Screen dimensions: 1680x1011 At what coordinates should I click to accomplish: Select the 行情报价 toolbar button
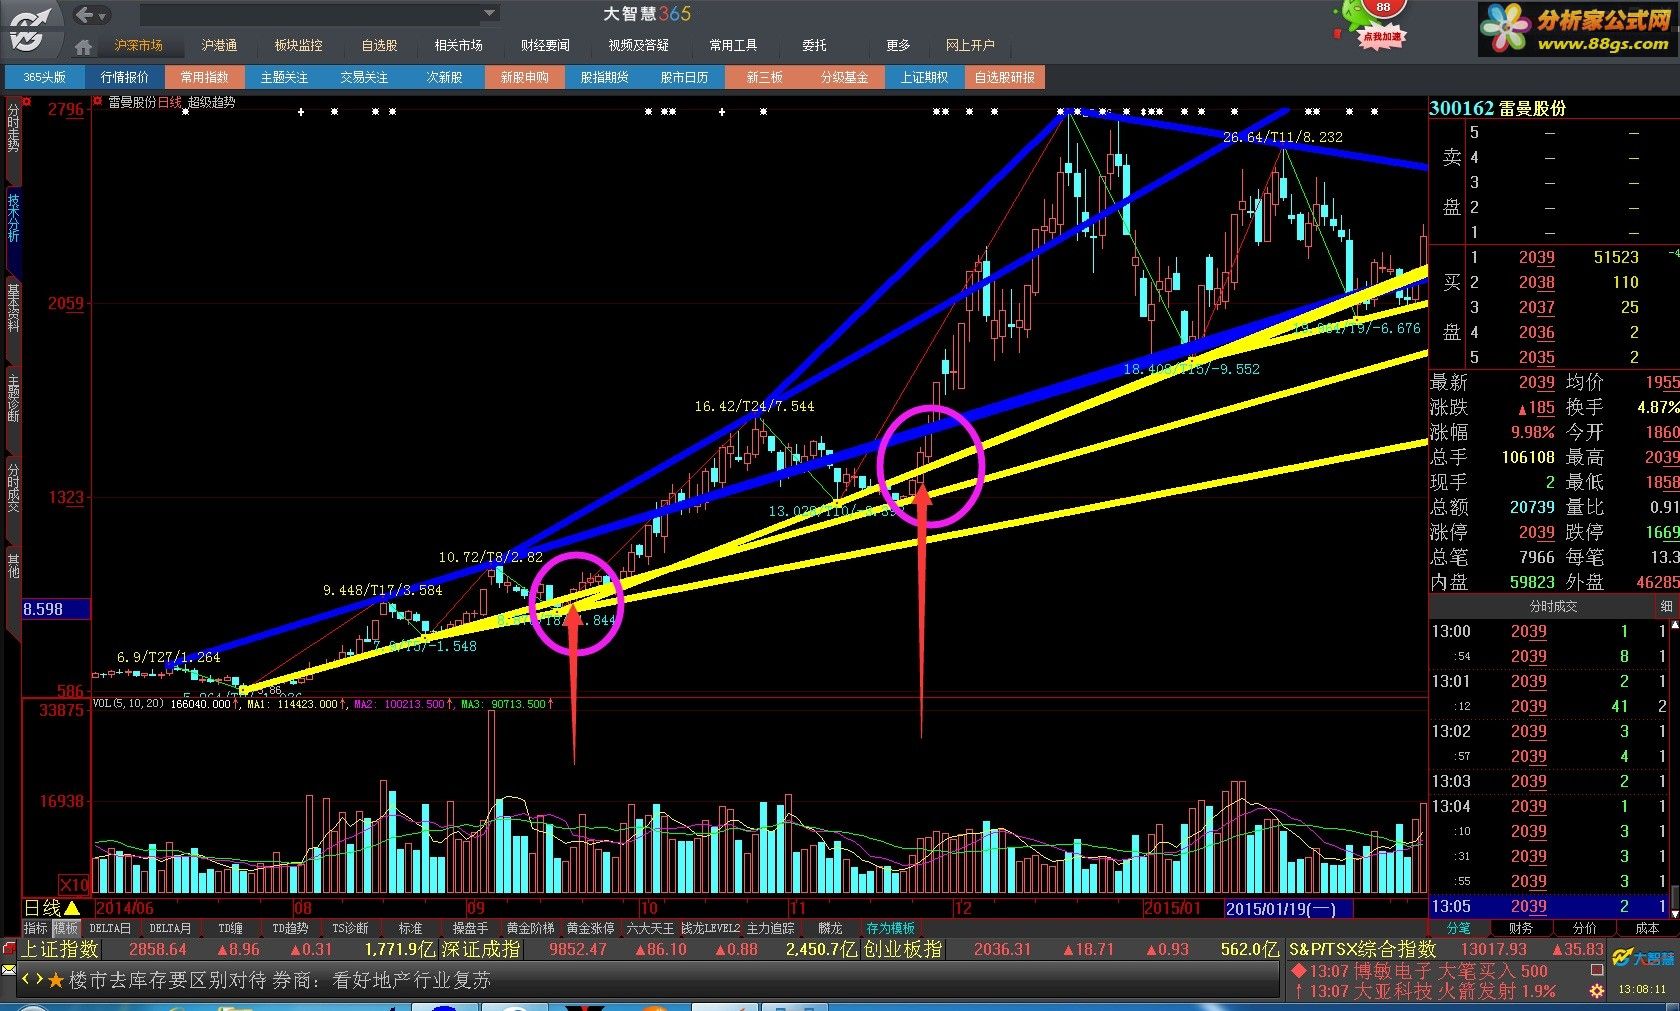click(124, 77)
